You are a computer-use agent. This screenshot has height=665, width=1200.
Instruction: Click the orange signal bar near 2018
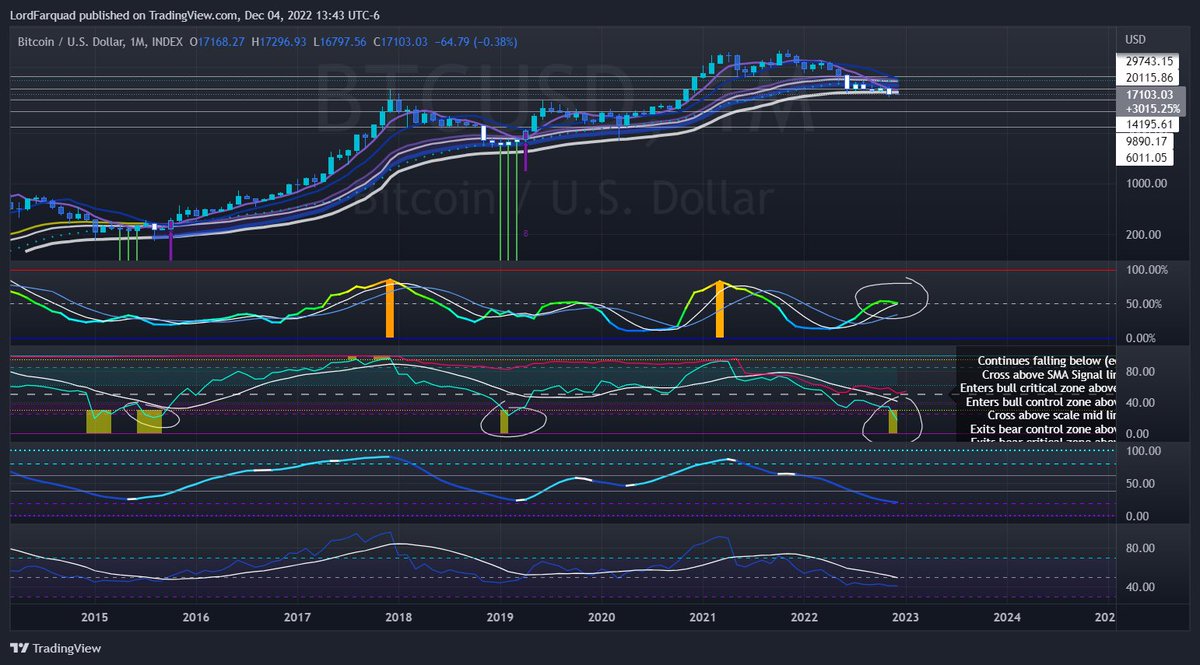point(391,308)
